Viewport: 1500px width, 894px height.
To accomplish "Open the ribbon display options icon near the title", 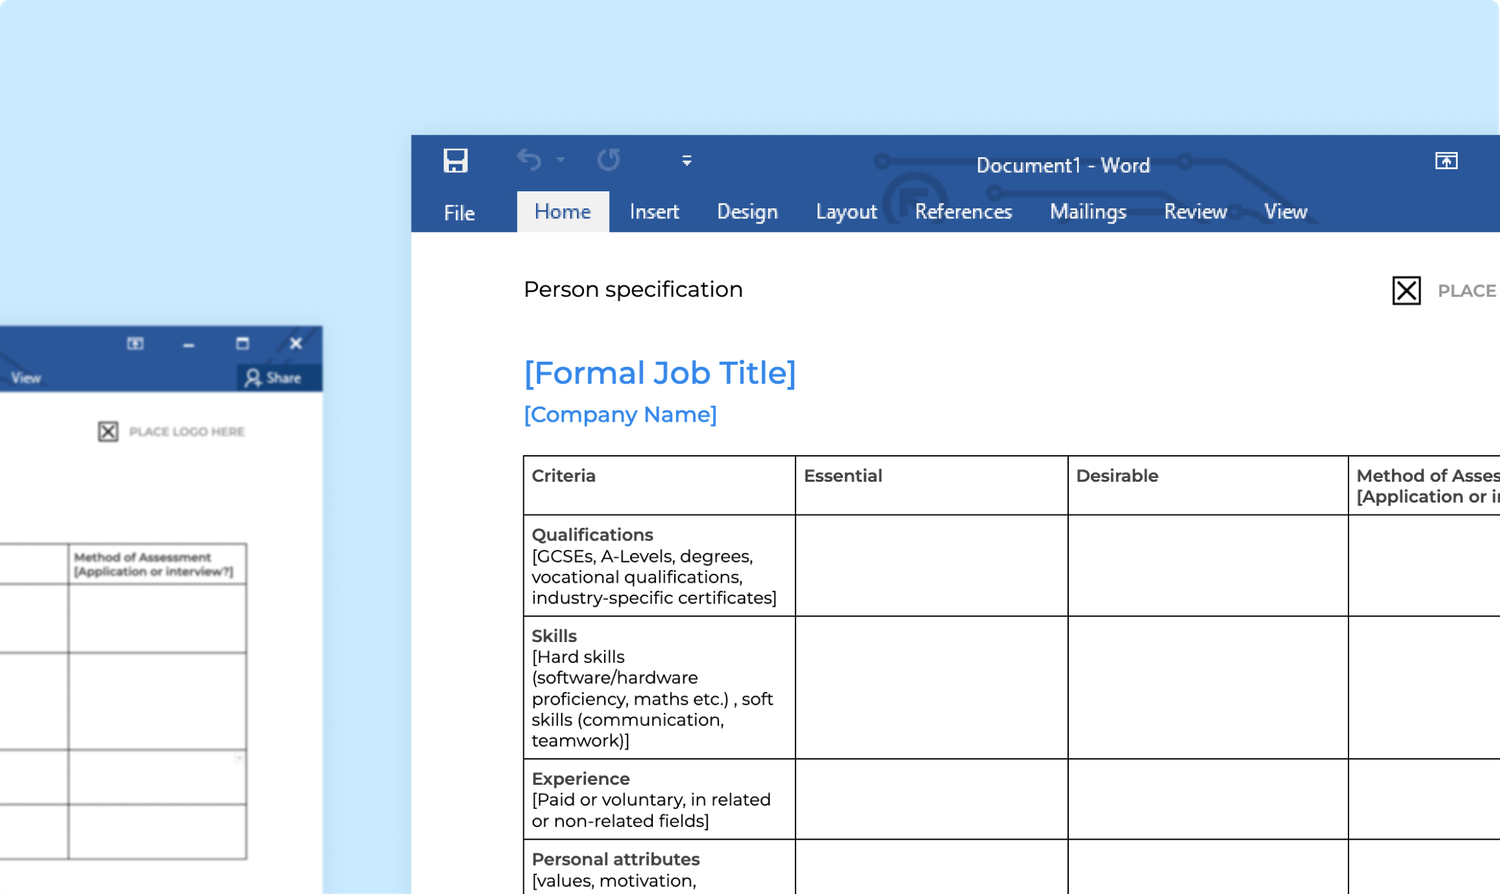I will pyautogui.click(x=1446, y=160).
